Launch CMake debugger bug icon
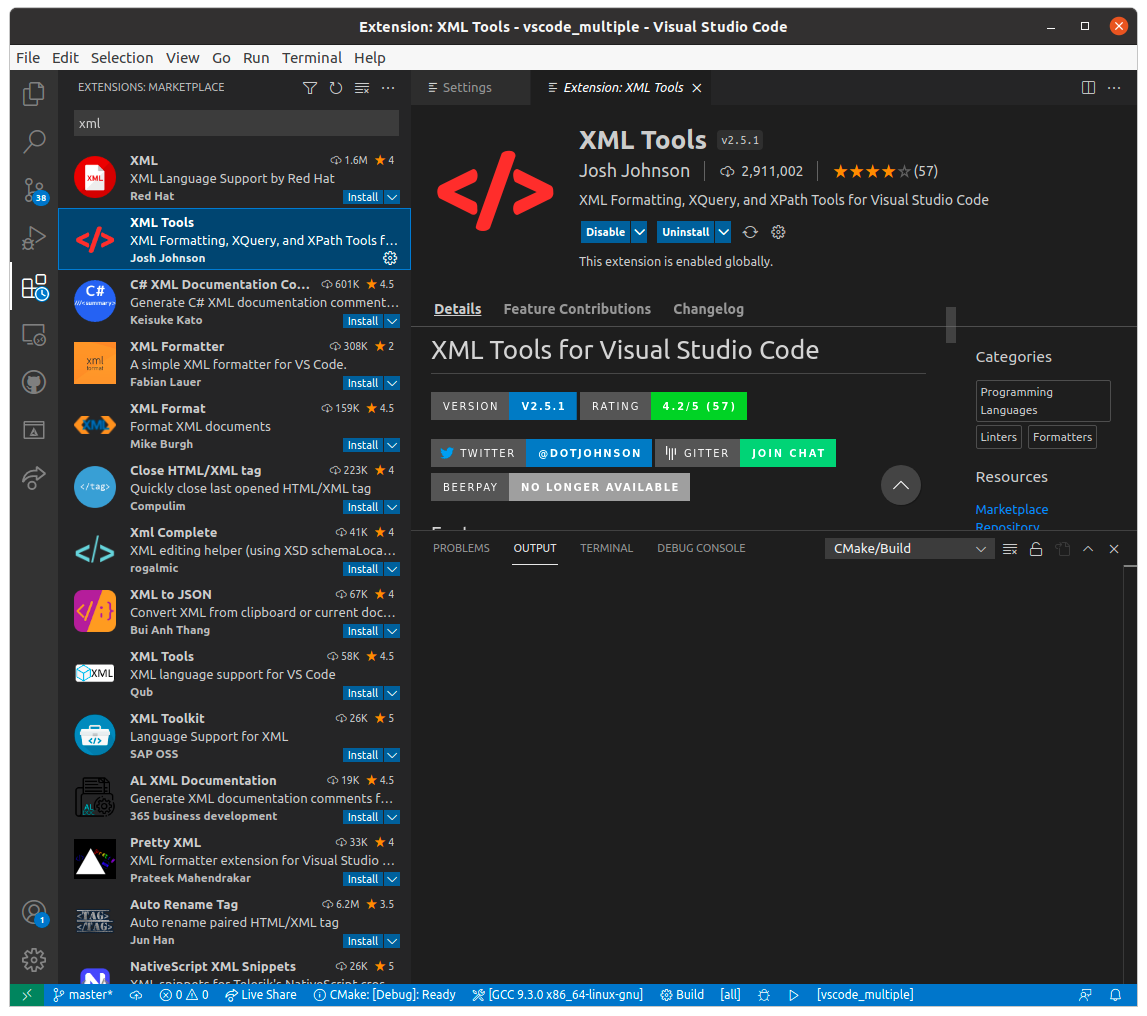 pos(764,995)
